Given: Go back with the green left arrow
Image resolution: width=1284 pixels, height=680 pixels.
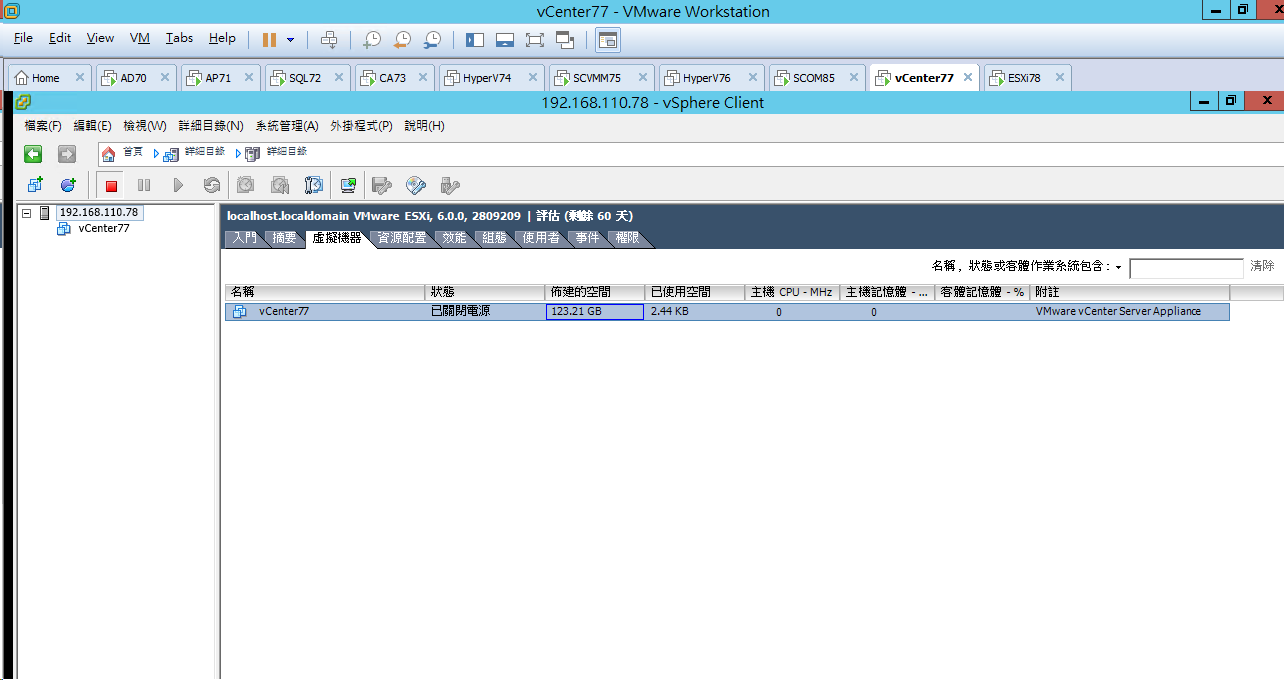Looking at the screenshot, I should coord(33,153).
